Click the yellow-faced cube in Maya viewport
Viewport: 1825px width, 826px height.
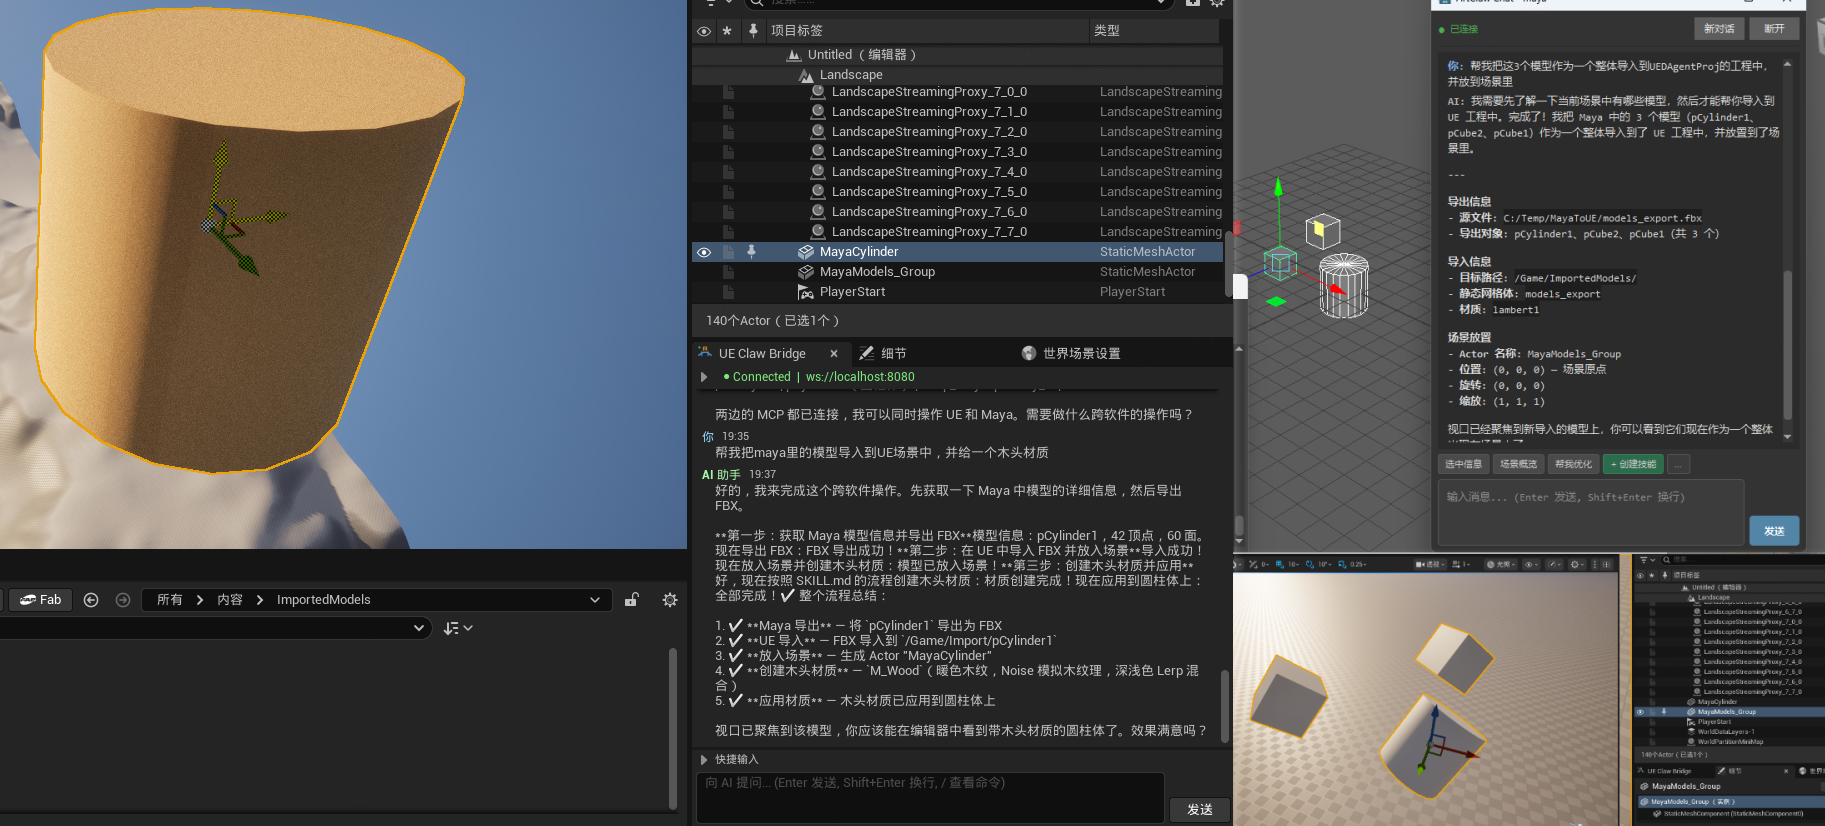pyautogui.click(x=1323, y=231)
